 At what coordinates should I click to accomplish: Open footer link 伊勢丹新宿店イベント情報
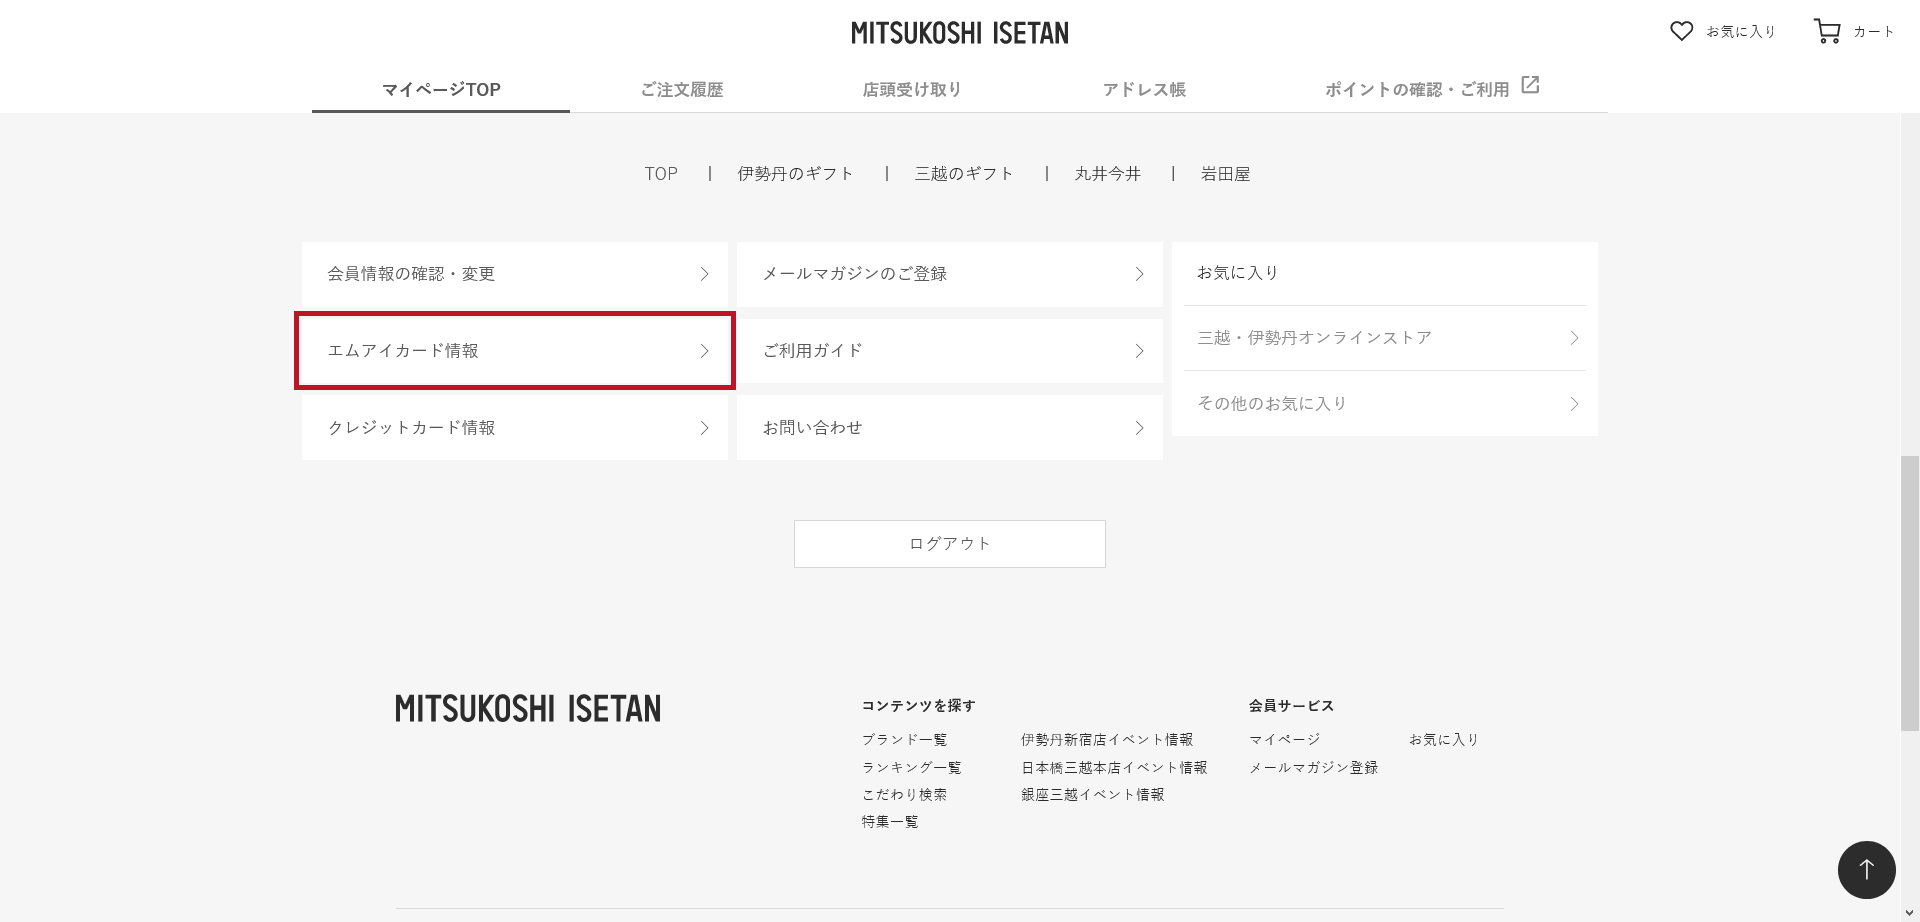click(1107, 740)
